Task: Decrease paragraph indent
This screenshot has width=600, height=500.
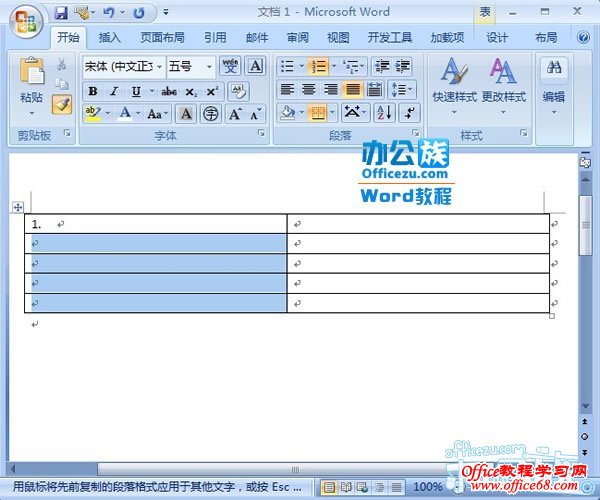Action: (382, 66)
